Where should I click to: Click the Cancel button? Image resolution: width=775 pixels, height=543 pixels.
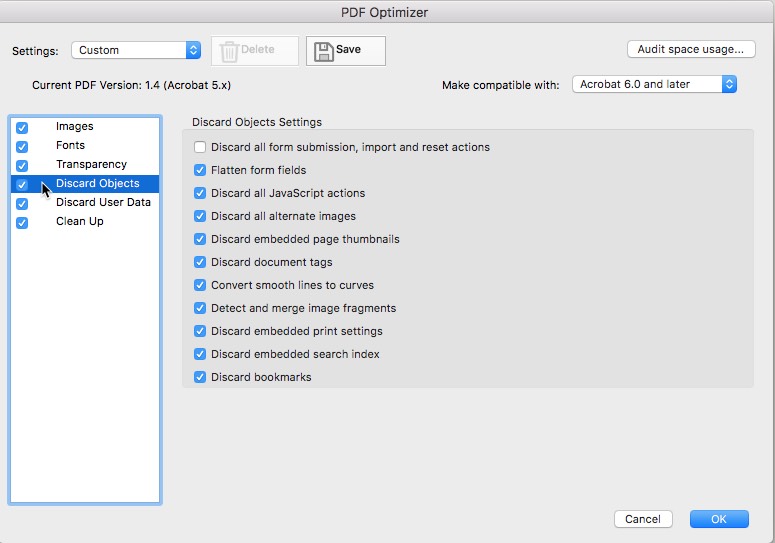643,519
